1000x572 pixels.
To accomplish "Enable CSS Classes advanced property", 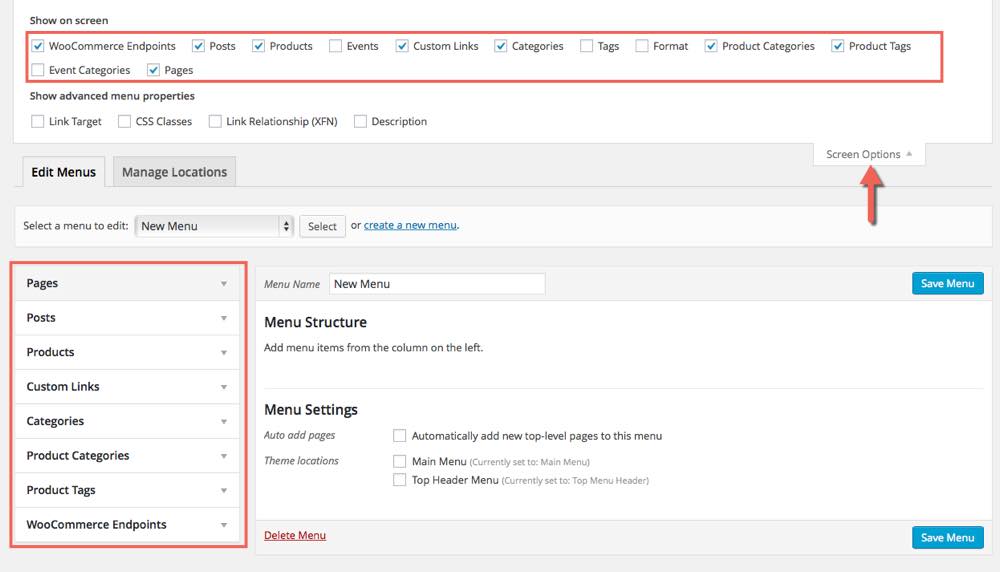I will pos(125,122).
